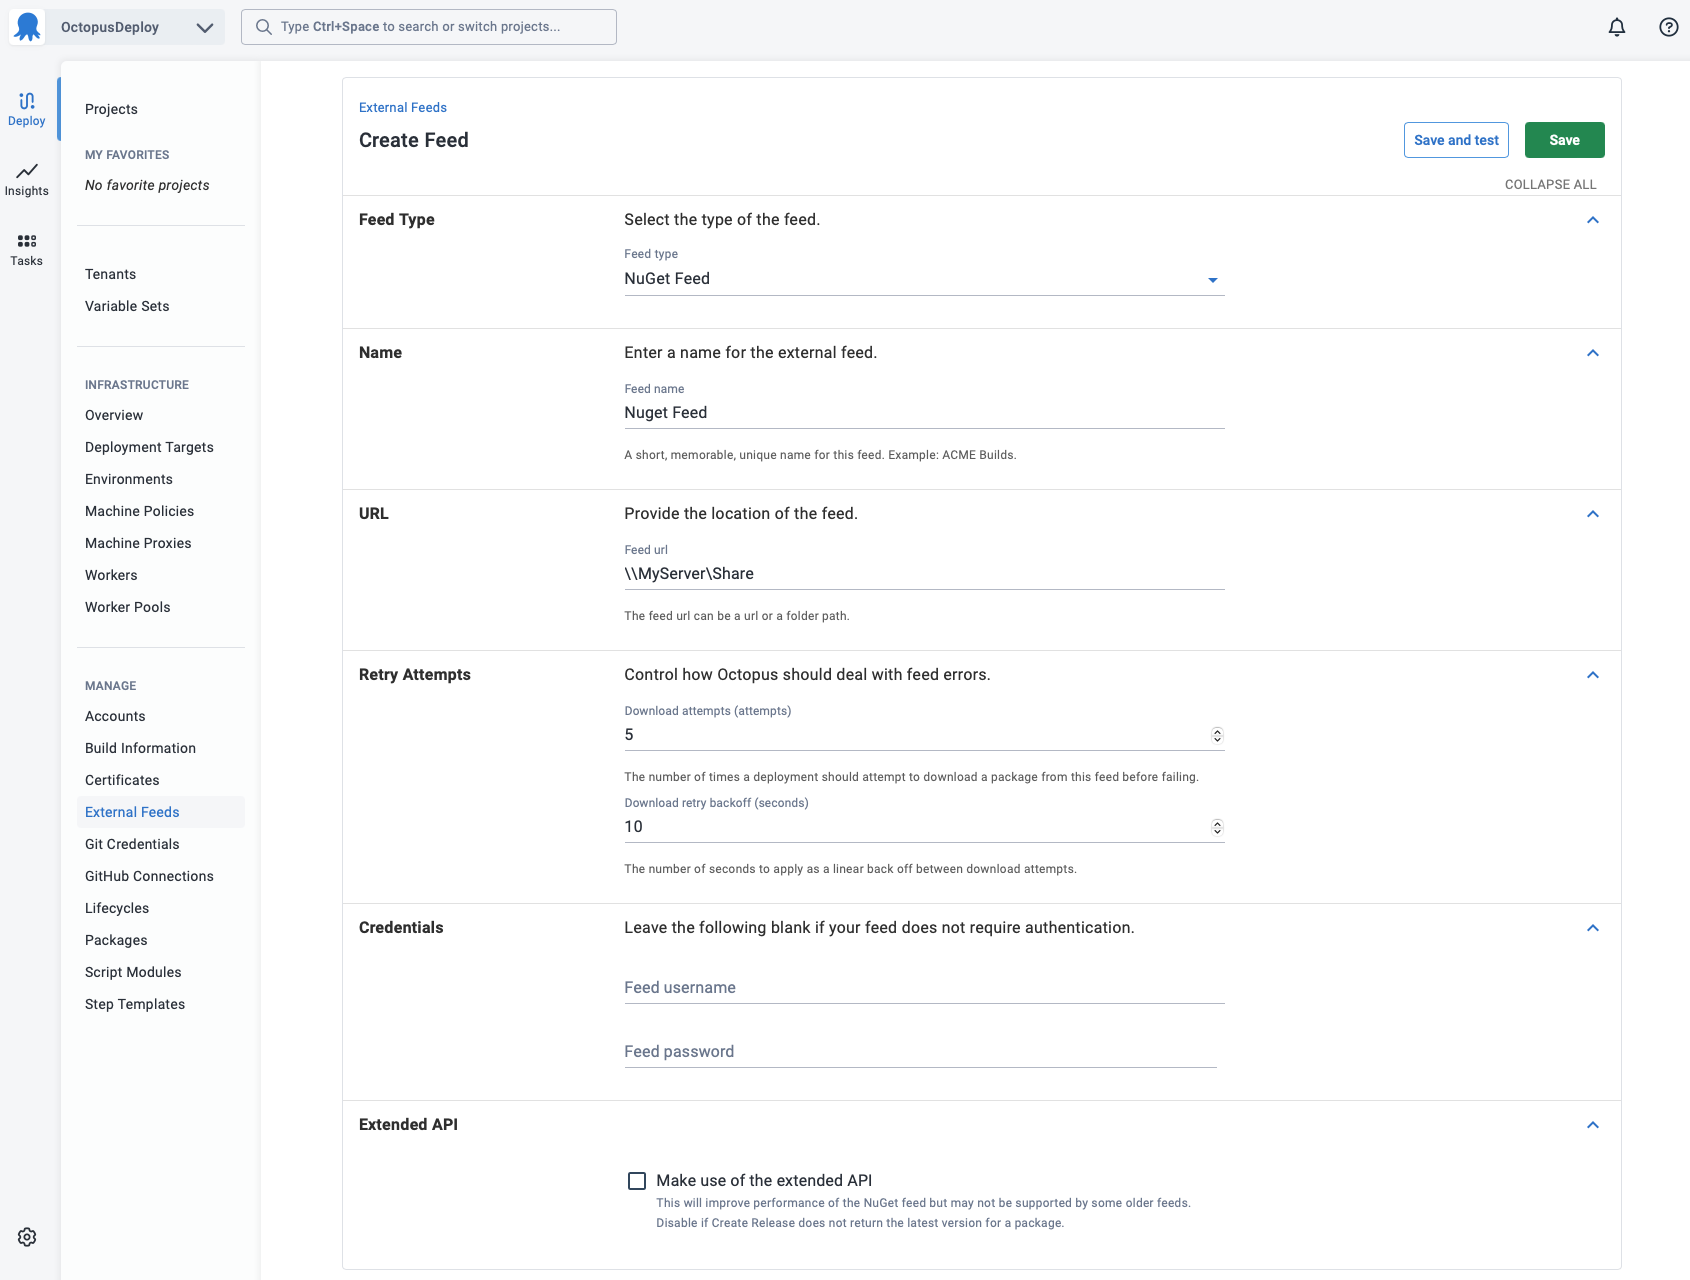
Task: Click the search magnifier icon
Action: coord(264,27)
